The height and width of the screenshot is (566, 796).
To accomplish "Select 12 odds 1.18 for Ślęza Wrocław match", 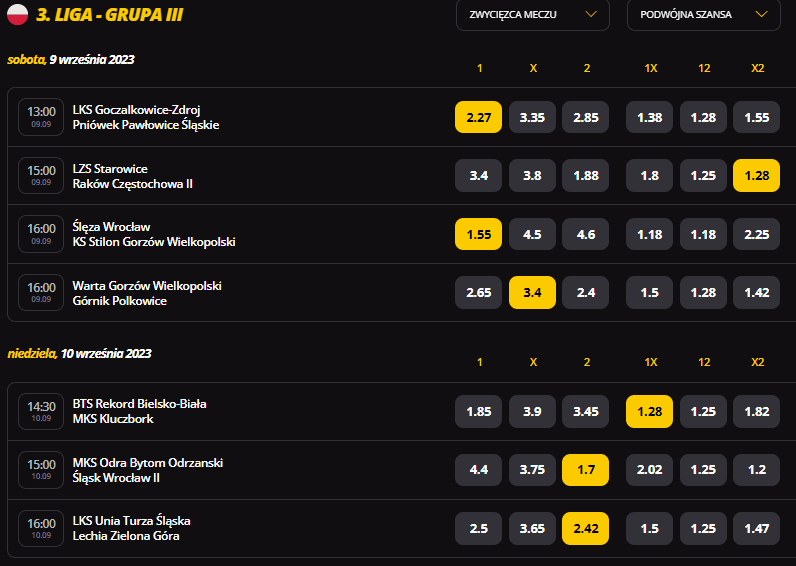I will [x=703, y=234].
